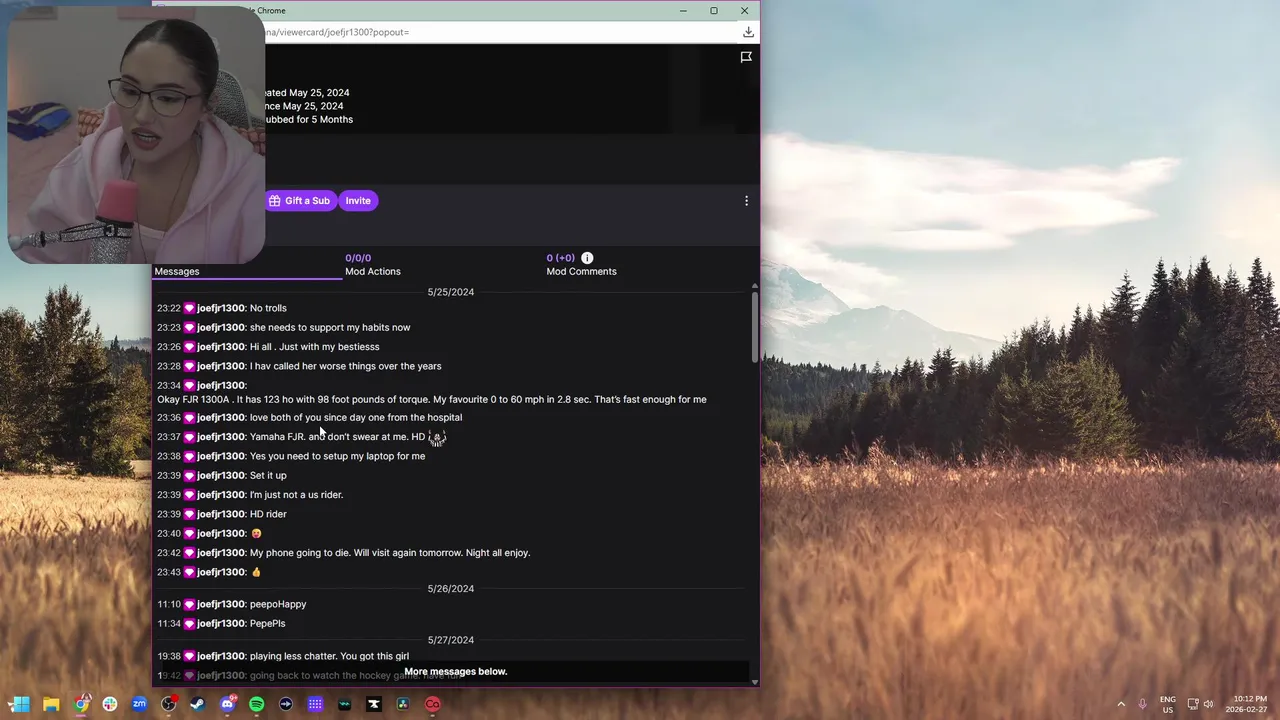1280x720 pixels.
Task: Open the three-dot options menu on viewer card
Action: point(746,201)
